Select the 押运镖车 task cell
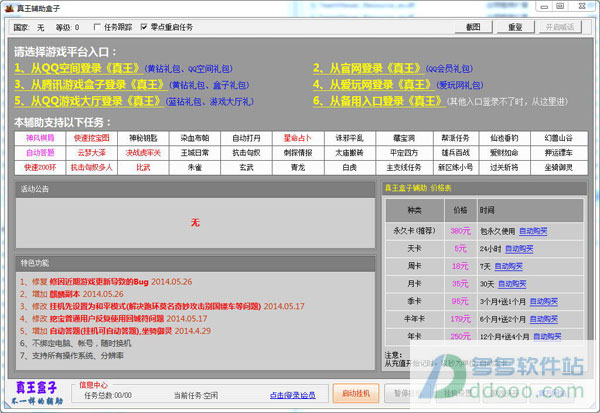Screen dimensions: 600x413 (559, 153)
